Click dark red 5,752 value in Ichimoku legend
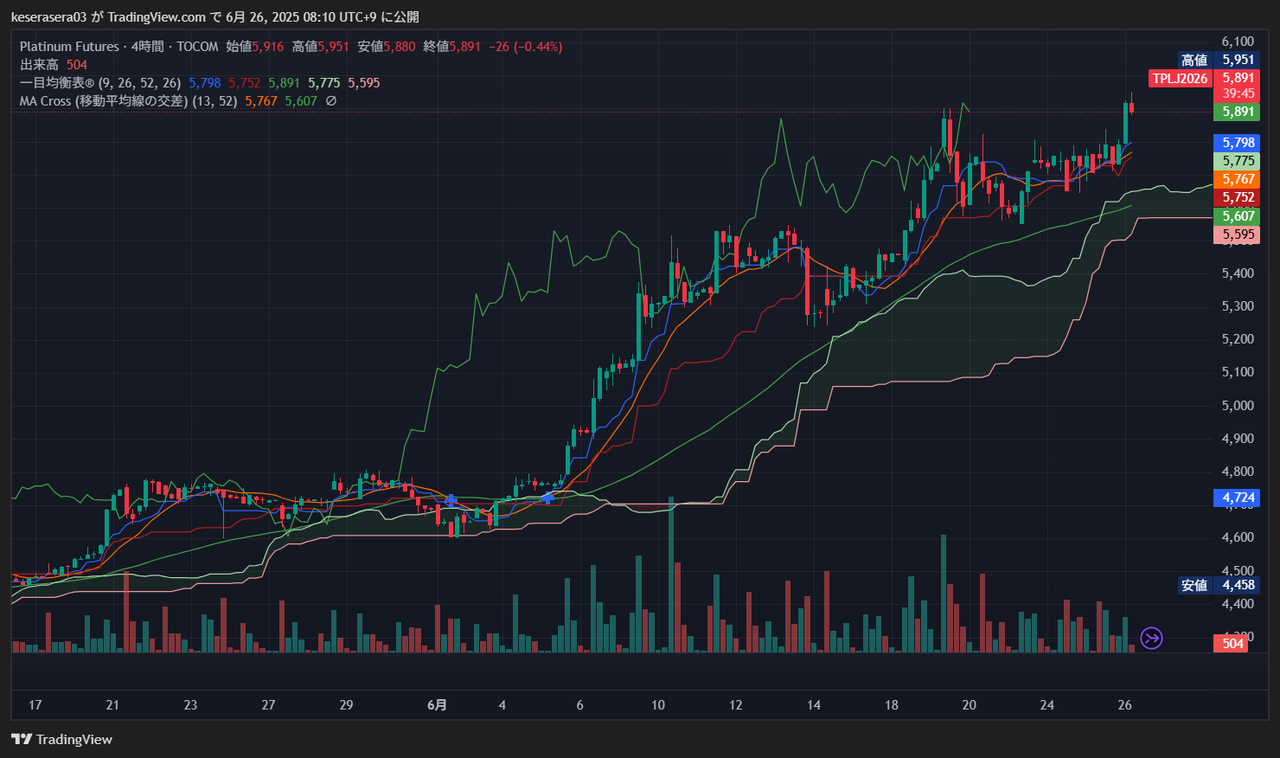Screen dimensions: 1280x758 [245, 82]
